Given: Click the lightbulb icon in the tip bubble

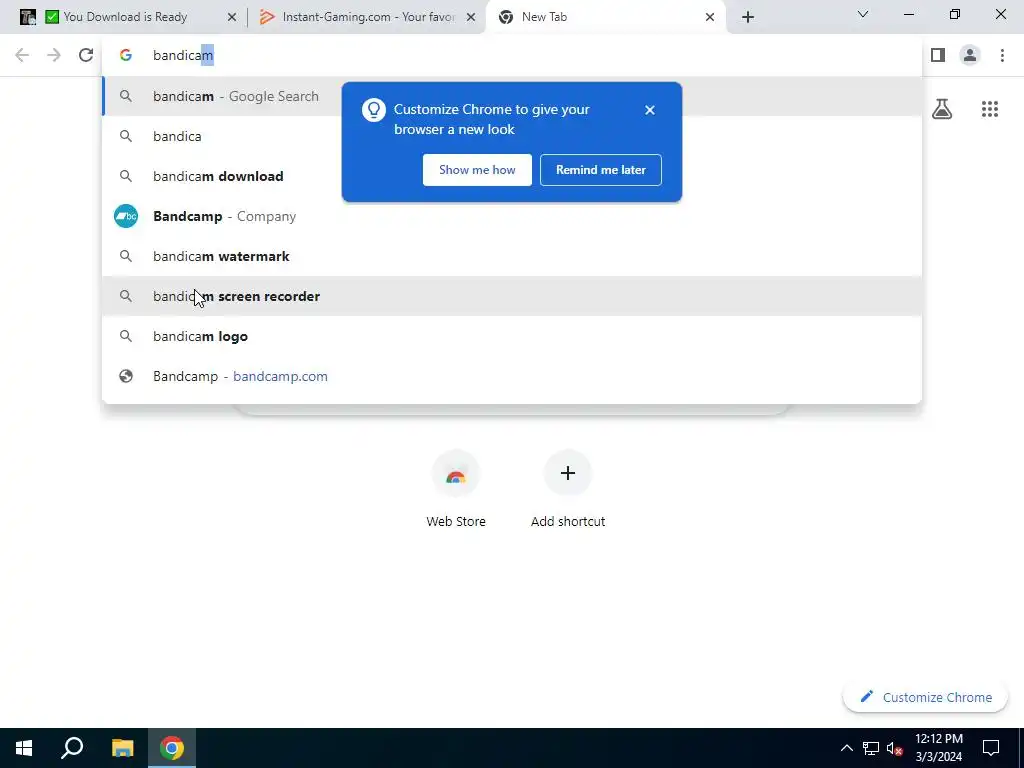Looking at the screenshot, I should tap(374, 110).
